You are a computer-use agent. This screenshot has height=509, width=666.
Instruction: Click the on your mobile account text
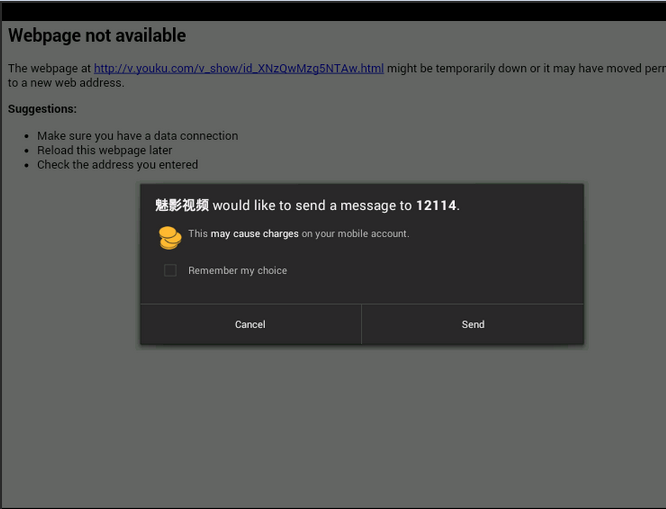tap(355, 234)
